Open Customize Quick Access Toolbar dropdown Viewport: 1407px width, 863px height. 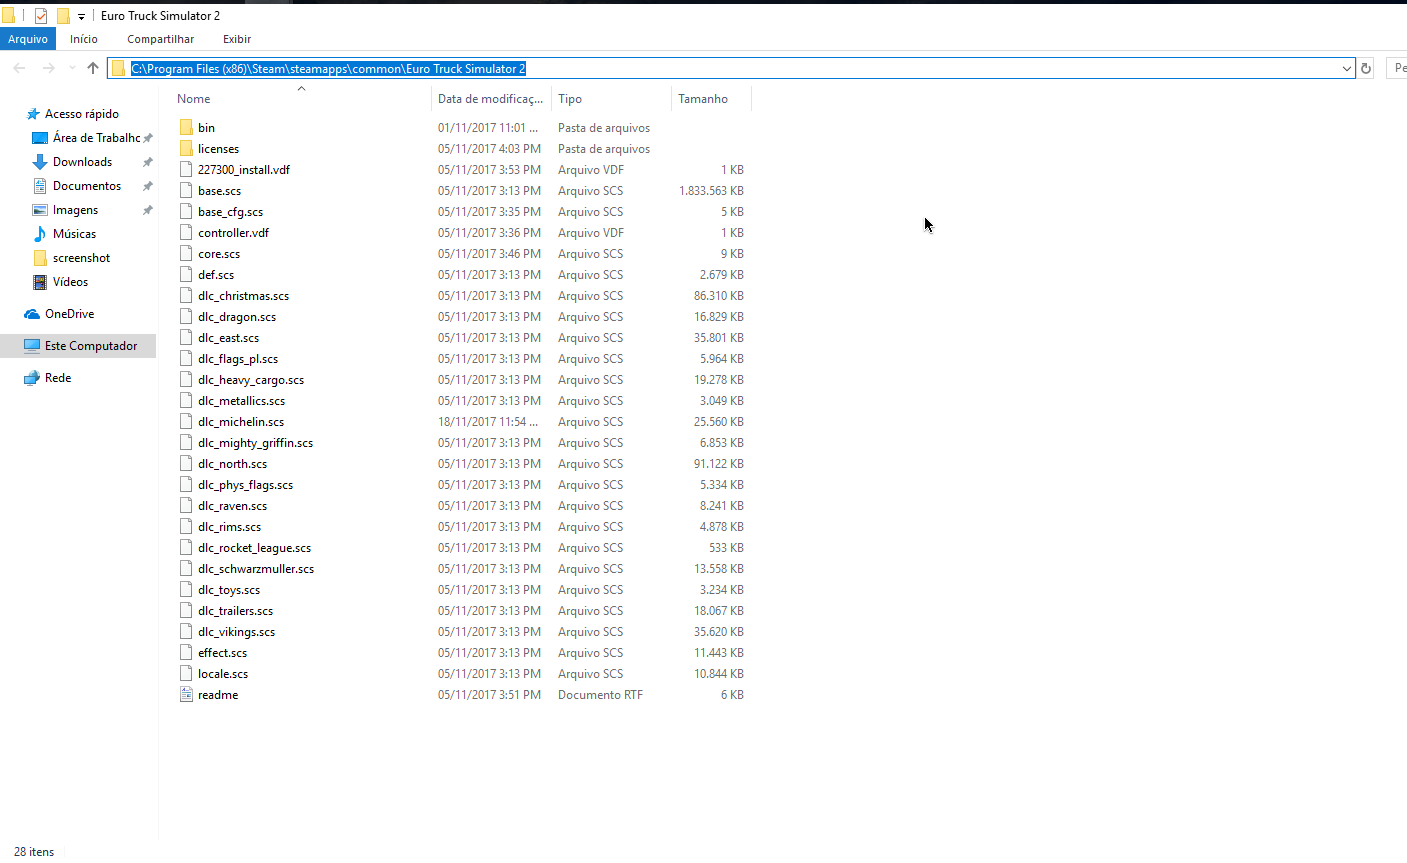coord(81,16)
